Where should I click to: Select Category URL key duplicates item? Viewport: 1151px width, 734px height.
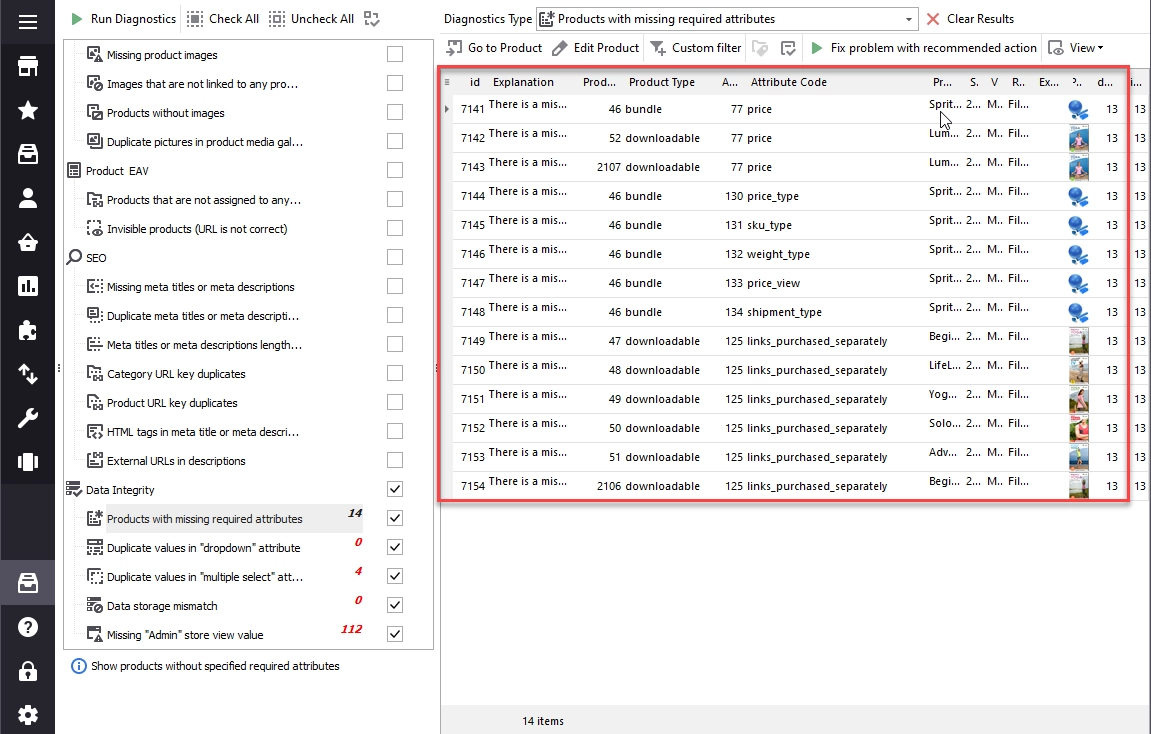[176, 374]
